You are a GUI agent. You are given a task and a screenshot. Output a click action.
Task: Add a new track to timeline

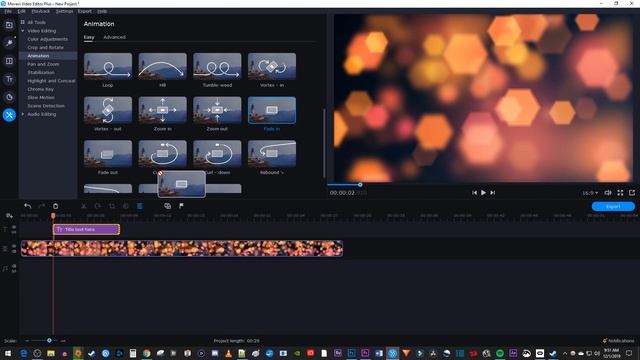coord(9,216)
